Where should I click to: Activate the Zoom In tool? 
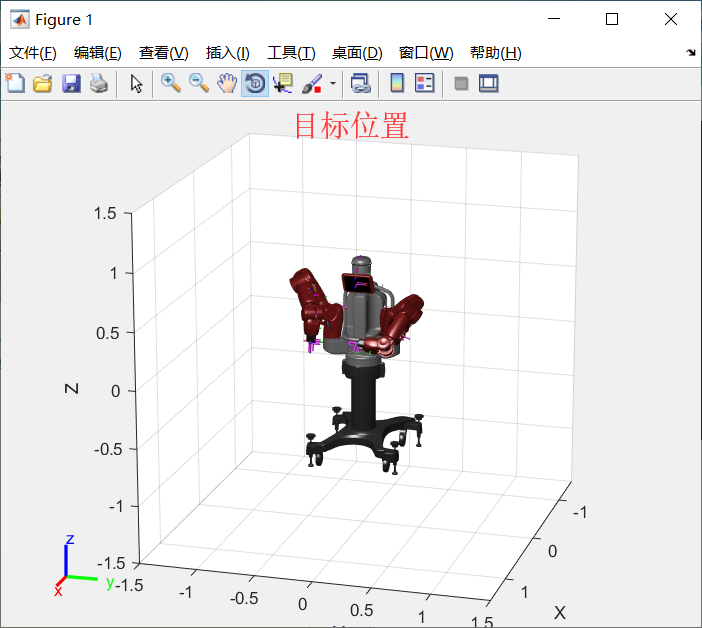[171, 83]
